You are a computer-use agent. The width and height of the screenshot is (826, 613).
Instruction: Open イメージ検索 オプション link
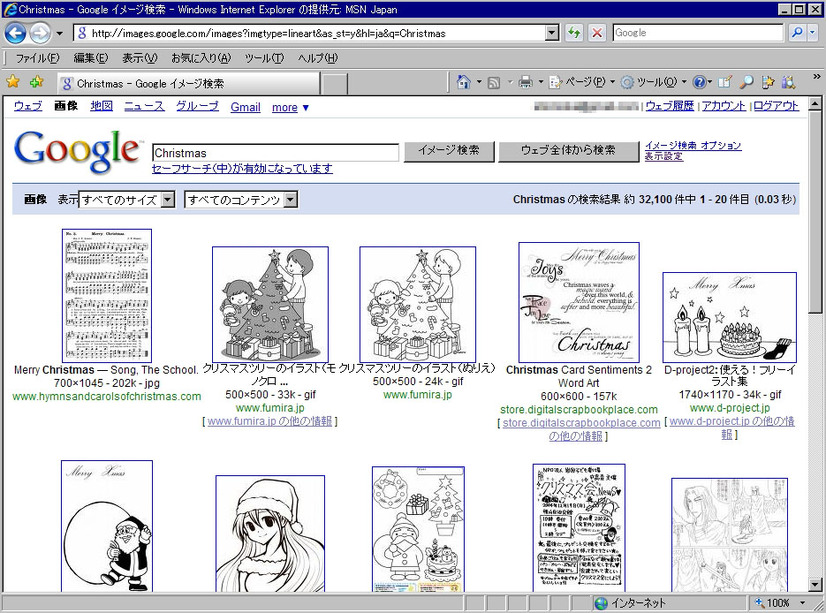(693, 145)
